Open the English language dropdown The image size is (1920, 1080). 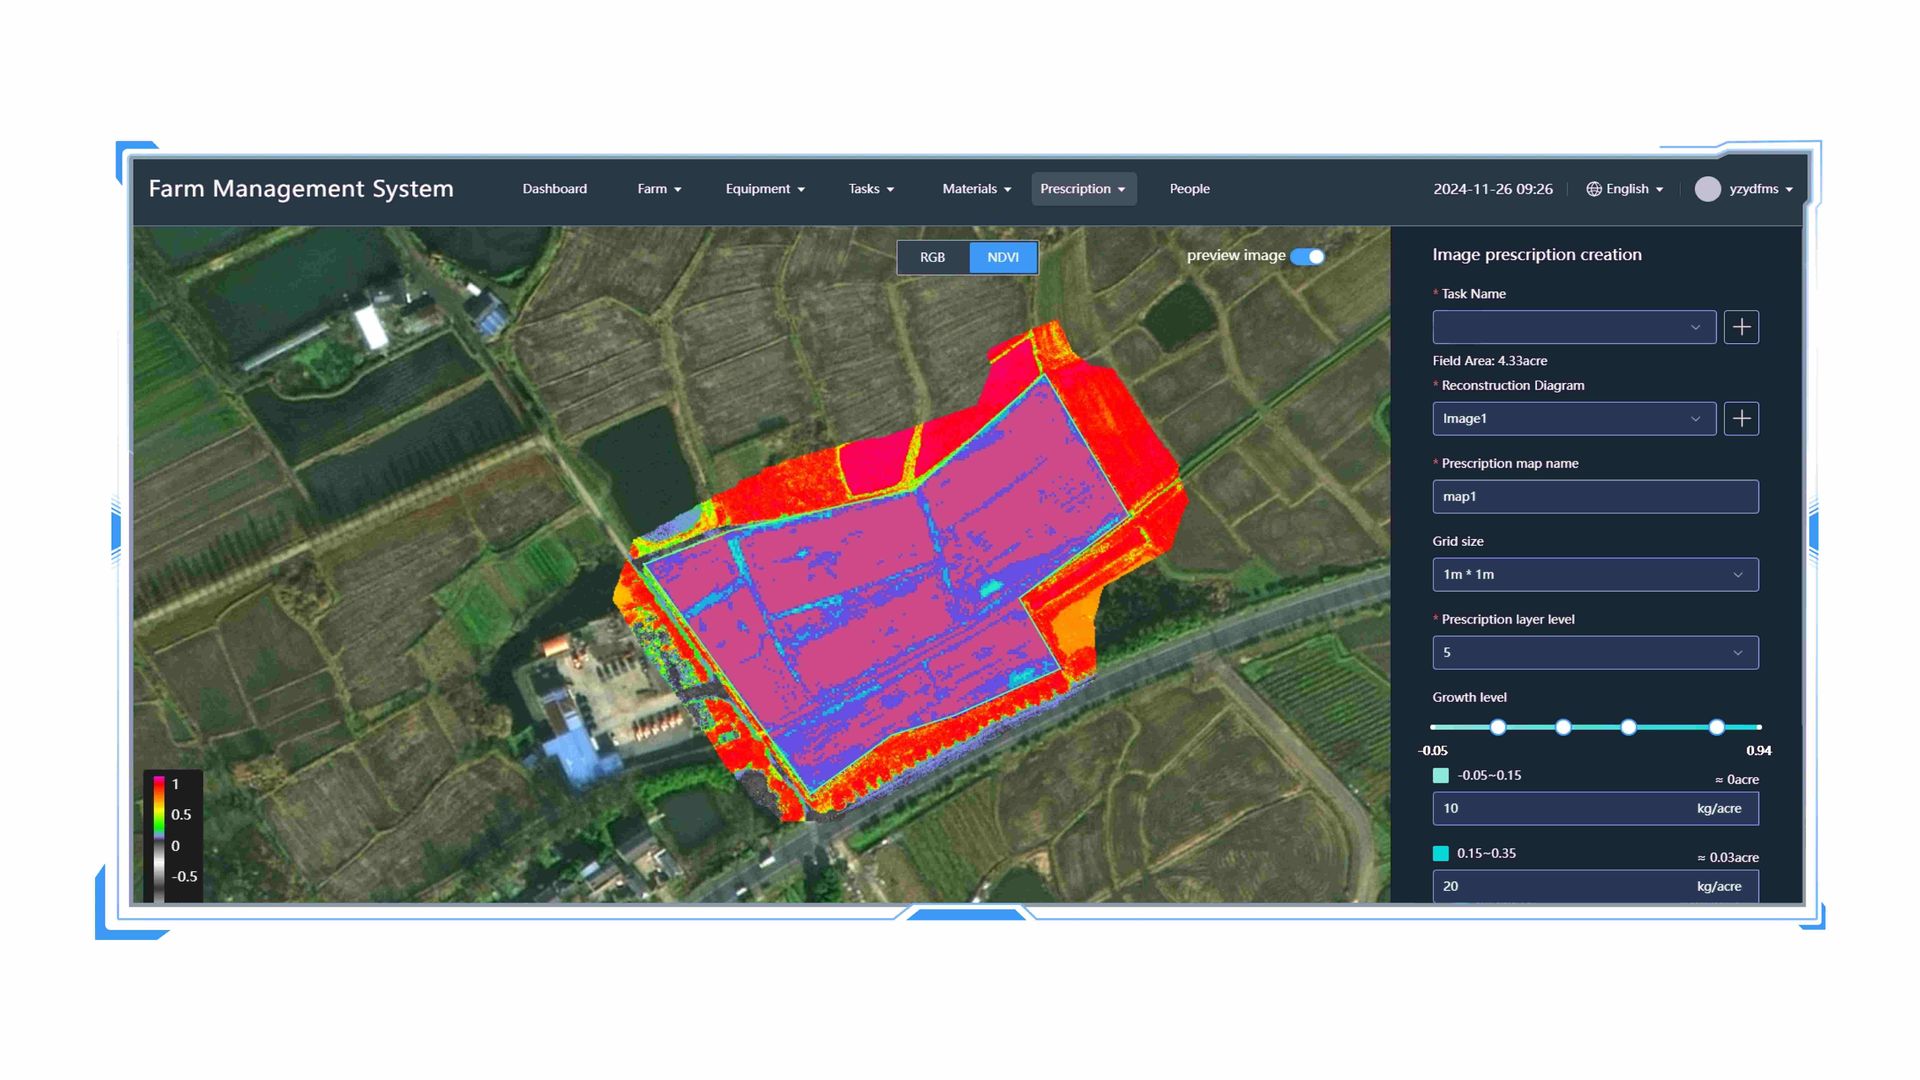(1628, 189)
